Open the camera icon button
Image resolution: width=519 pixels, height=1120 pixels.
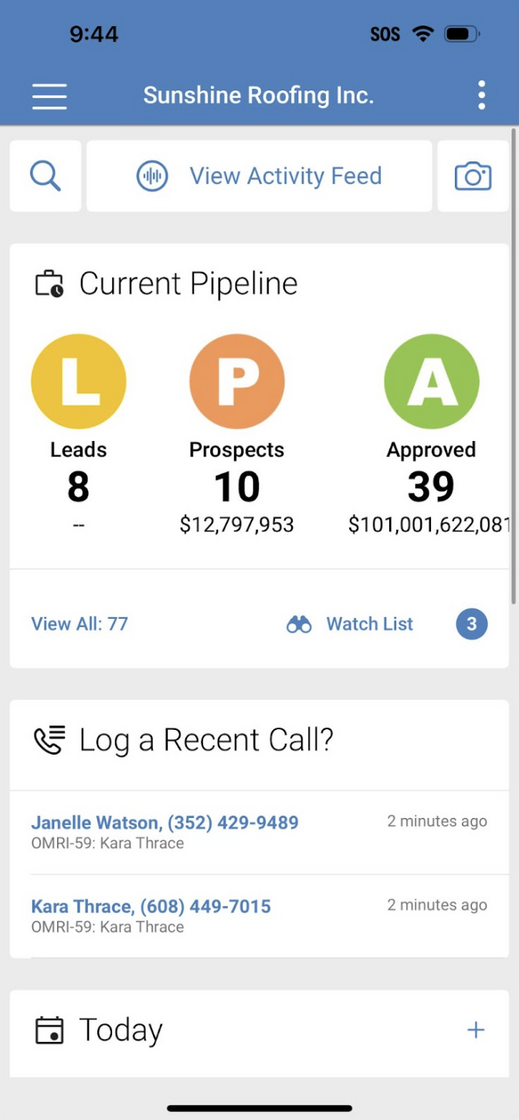(x=473, y=176)
